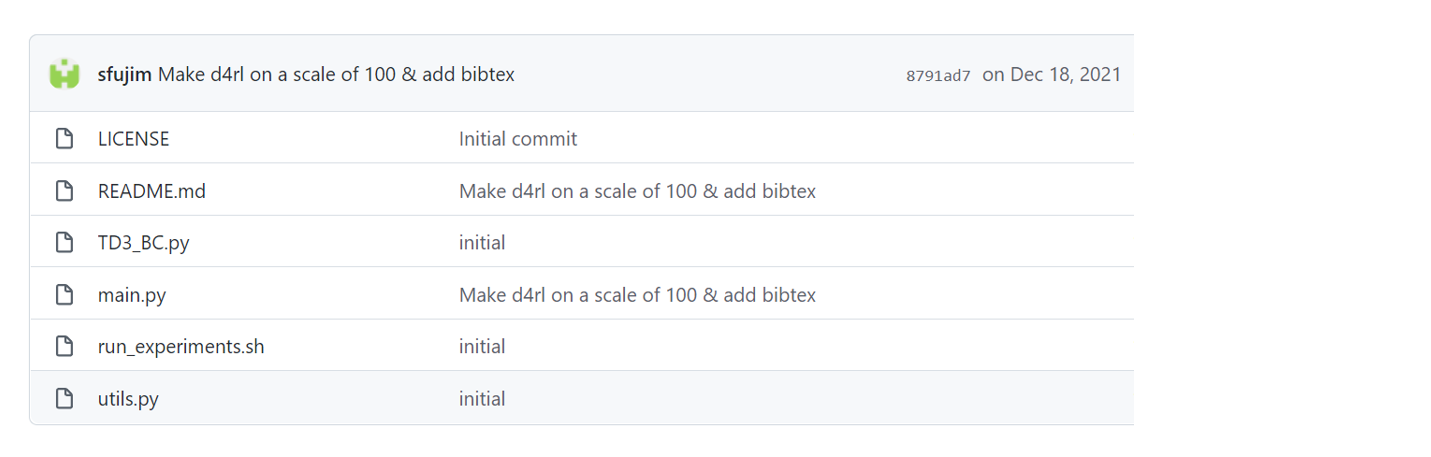Click the file icon beside main.py
The image size is (1431, 457).
(65, 295)
